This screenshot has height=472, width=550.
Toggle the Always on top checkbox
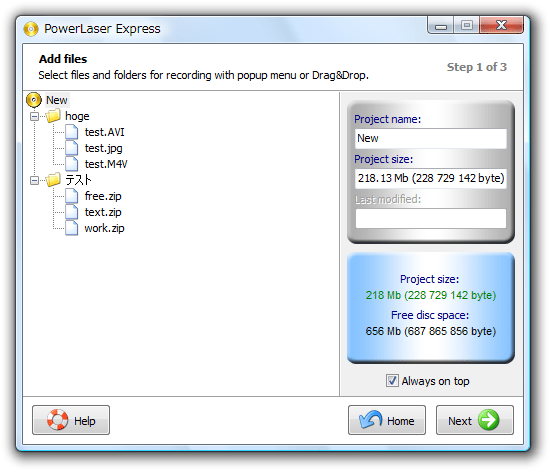[x=392, y=380]
